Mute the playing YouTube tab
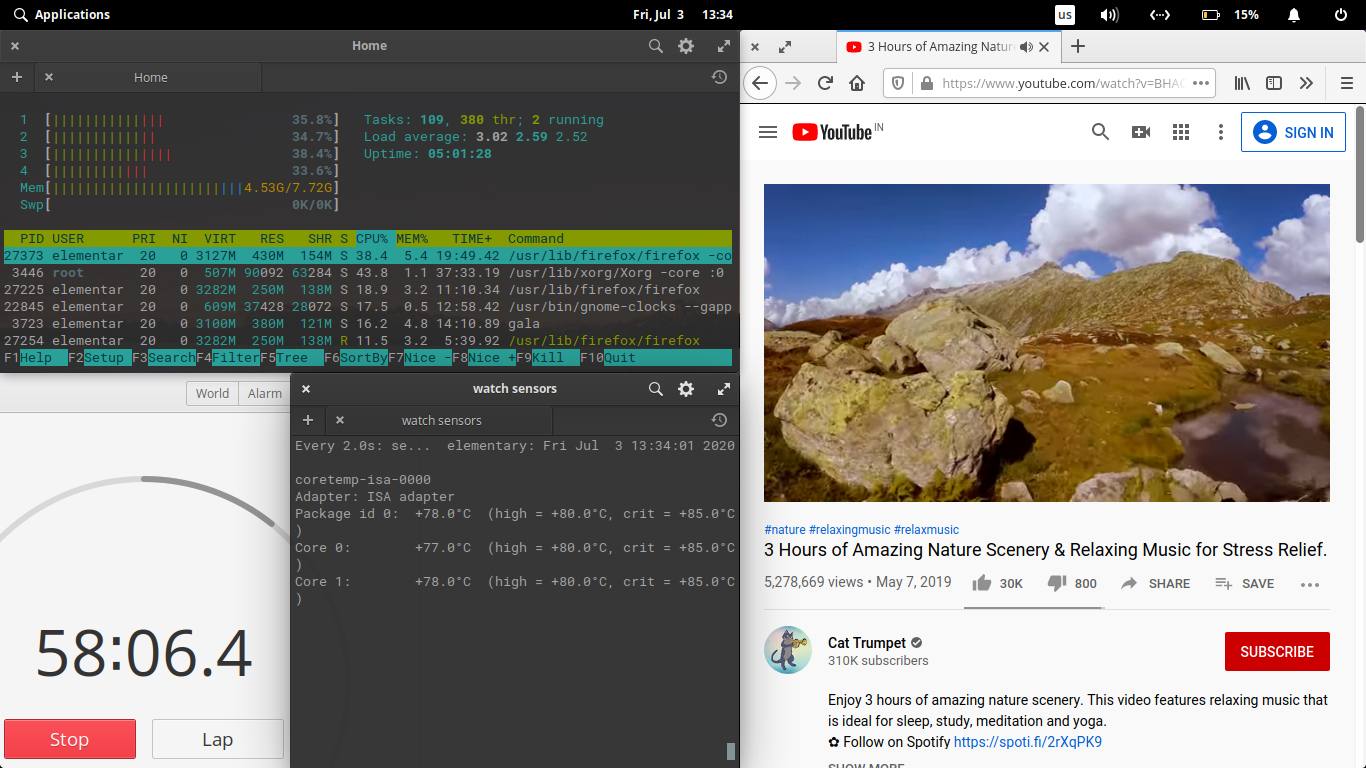The height and width of the screenshot is (768, 1366). click(x=1026, y=47)
